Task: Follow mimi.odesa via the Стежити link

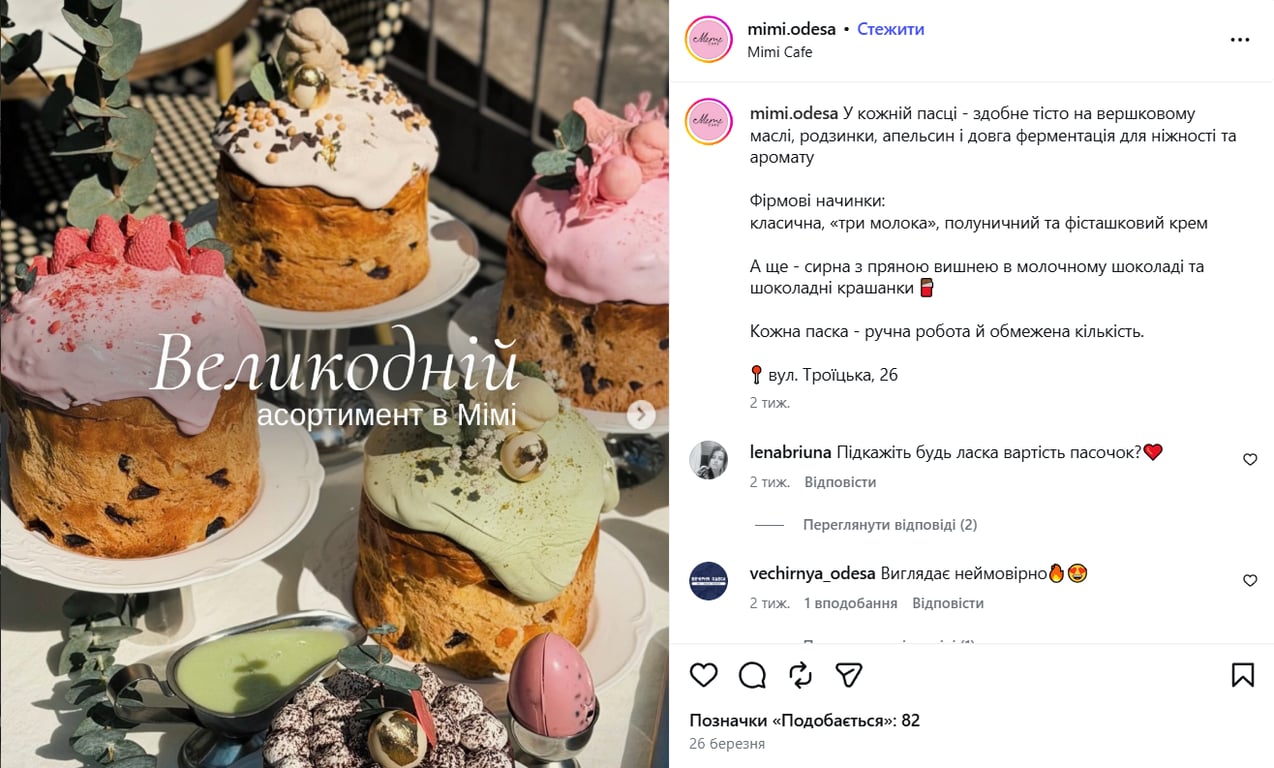Action: click(x=891, y=29)
